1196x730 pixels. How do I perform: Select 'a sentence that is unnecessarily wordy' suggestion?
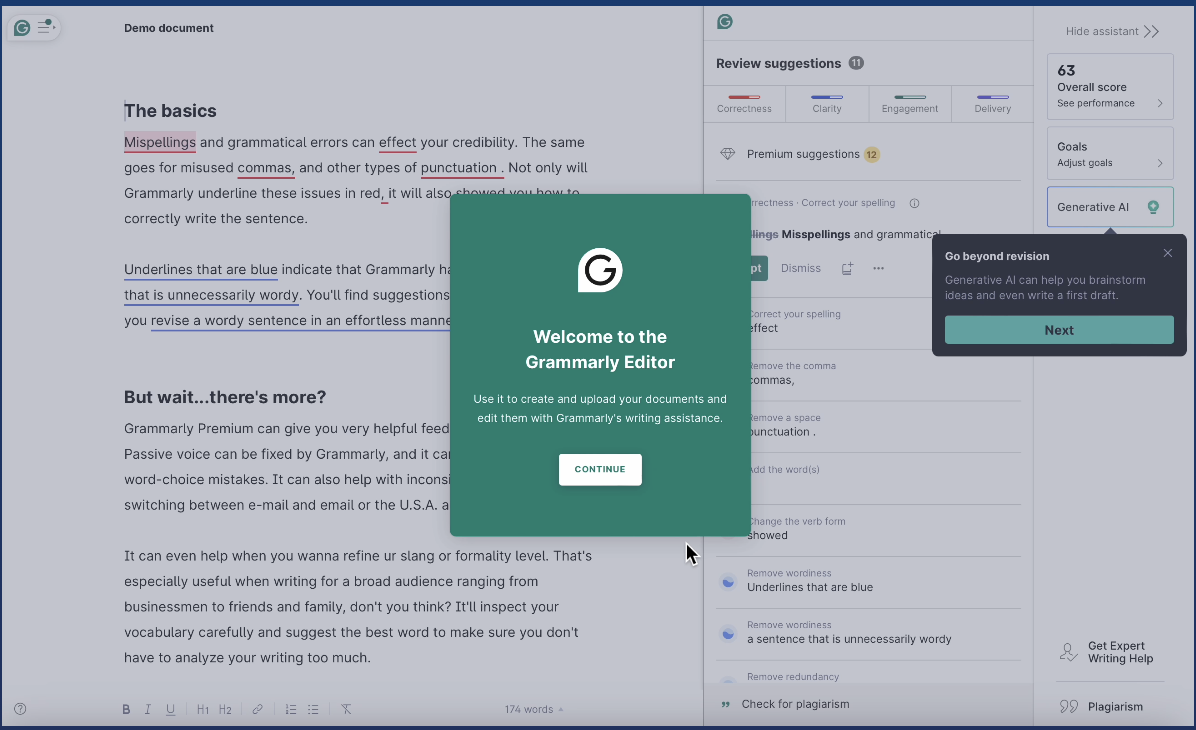coord(868,634)
